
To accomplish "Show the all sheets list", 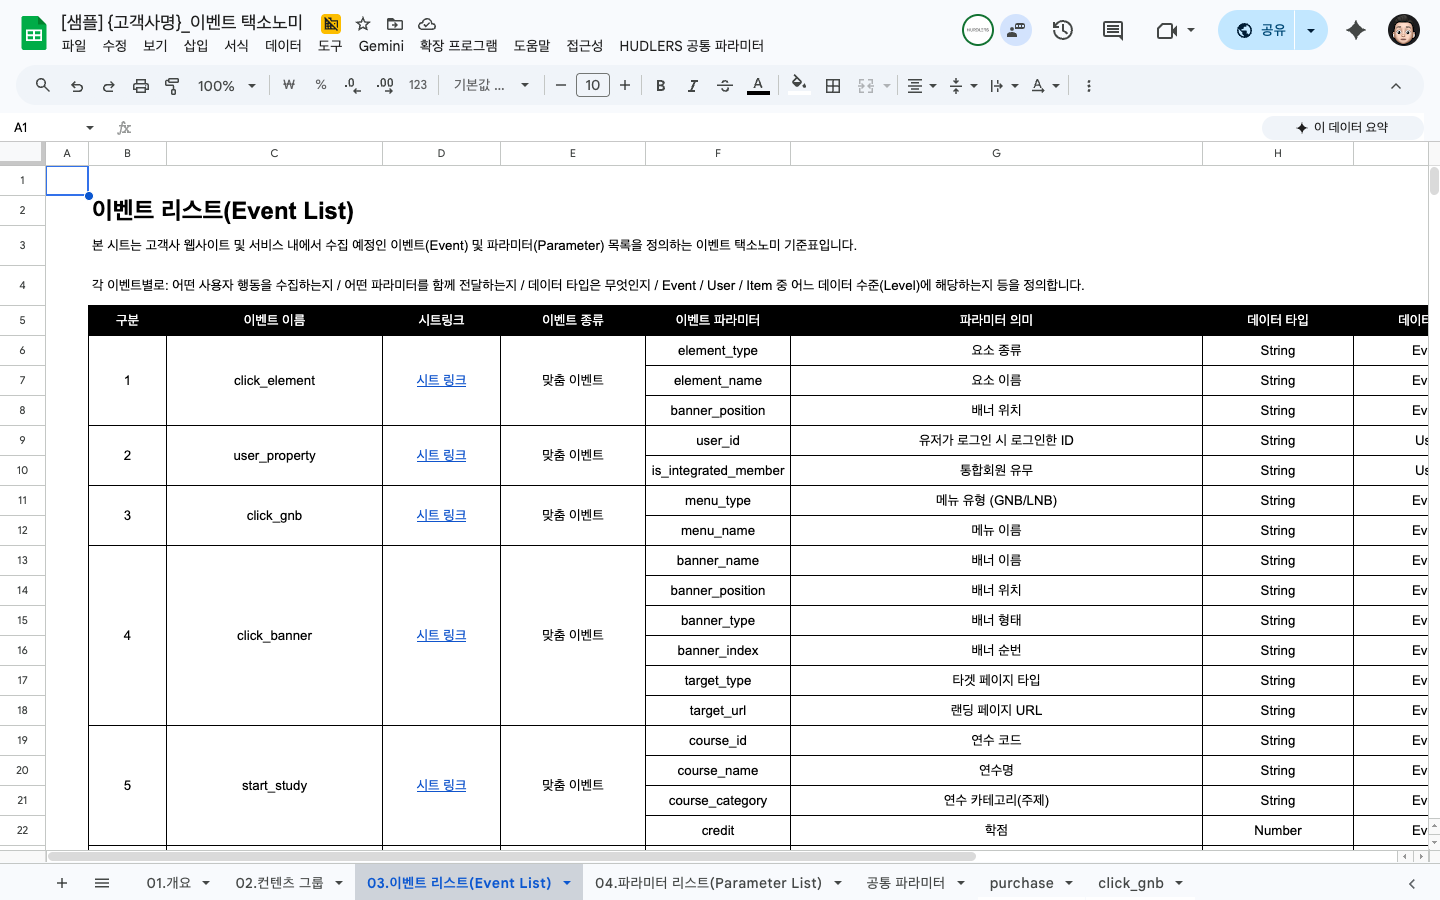I will tap(102, 883).
